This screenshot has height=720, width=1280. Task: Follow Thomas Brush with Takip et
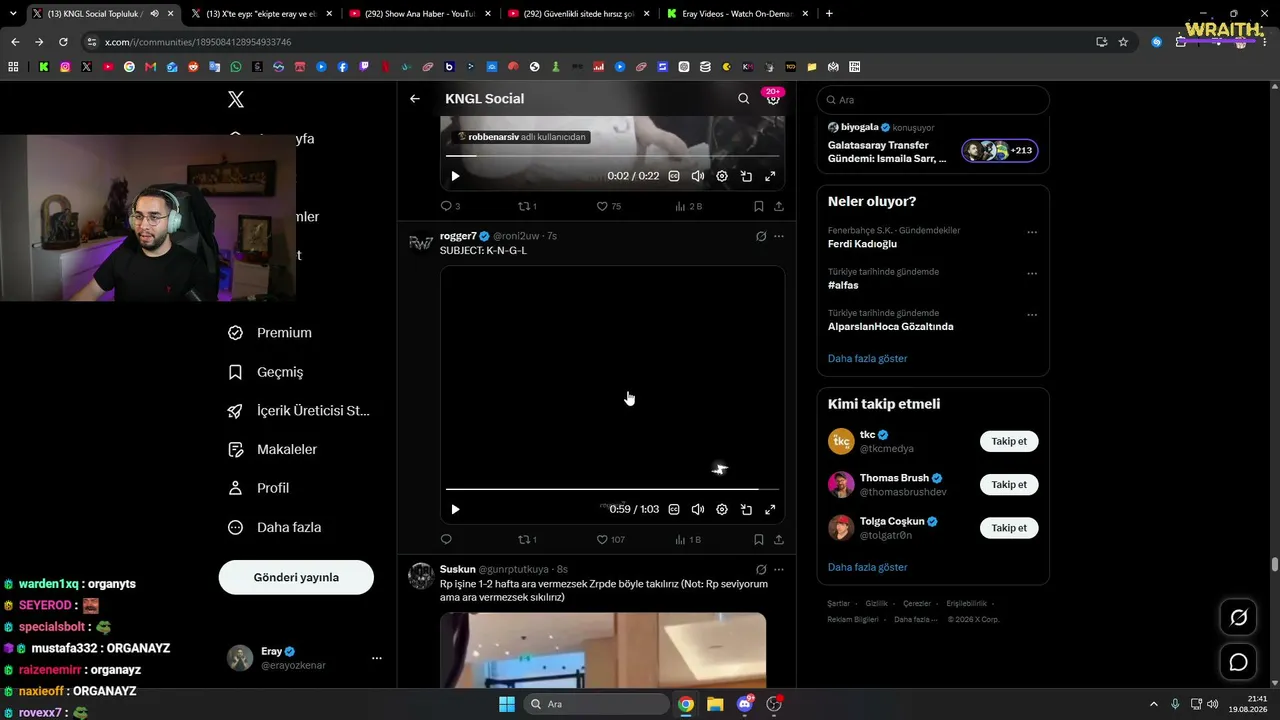(1009, 484)
